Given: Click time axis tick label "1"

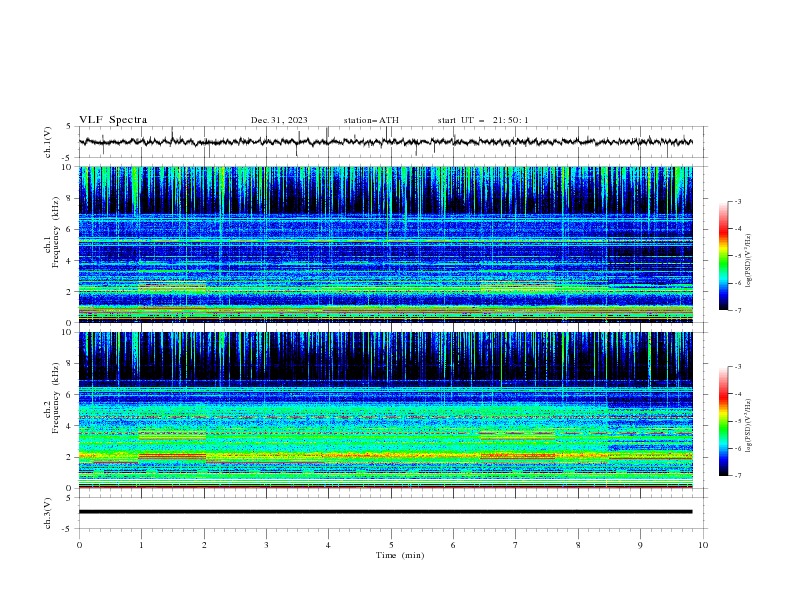Looking at the screenshot, I should [141, 545].
